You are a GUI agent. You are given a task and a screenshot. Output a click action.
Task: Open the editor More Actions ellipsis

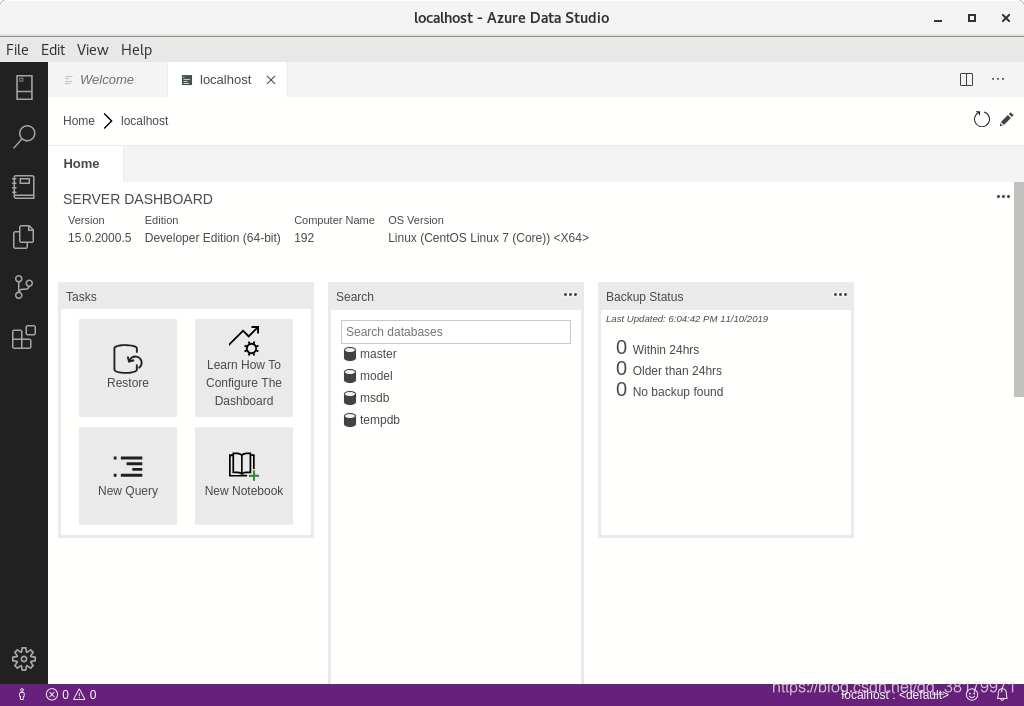pyautogui.click(x=998, y=80)
